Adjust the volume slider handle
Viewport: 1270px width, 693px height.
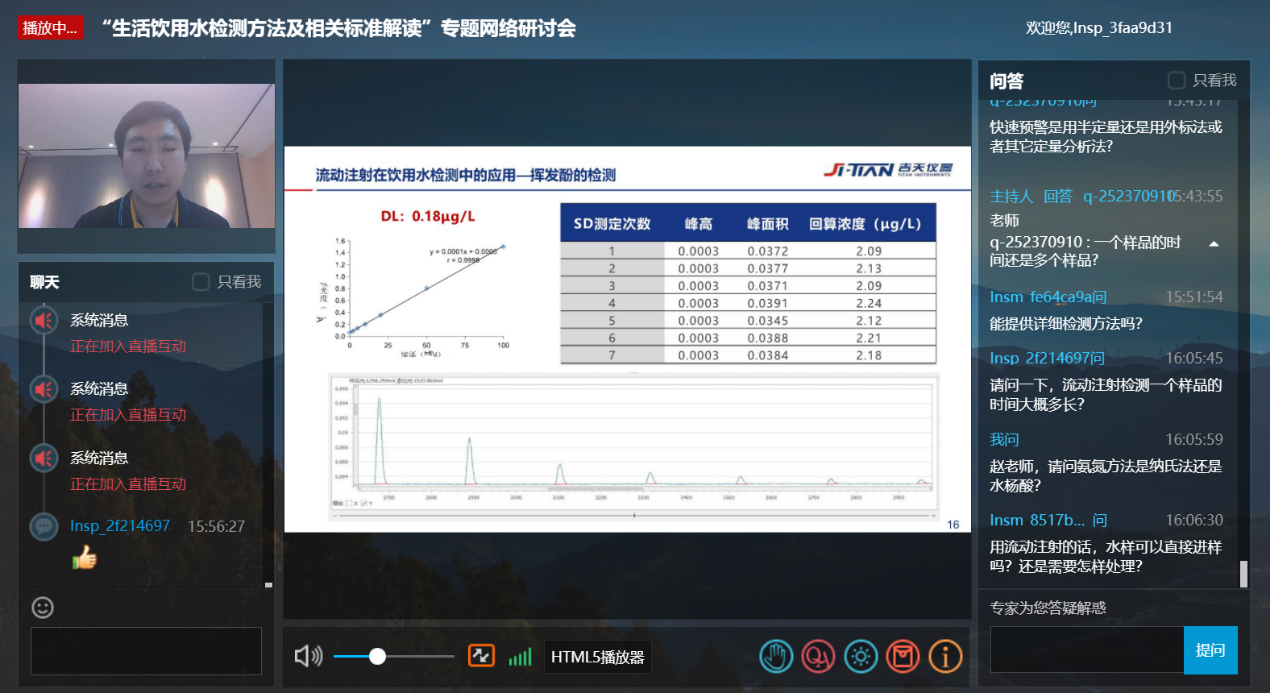point(377,656)
